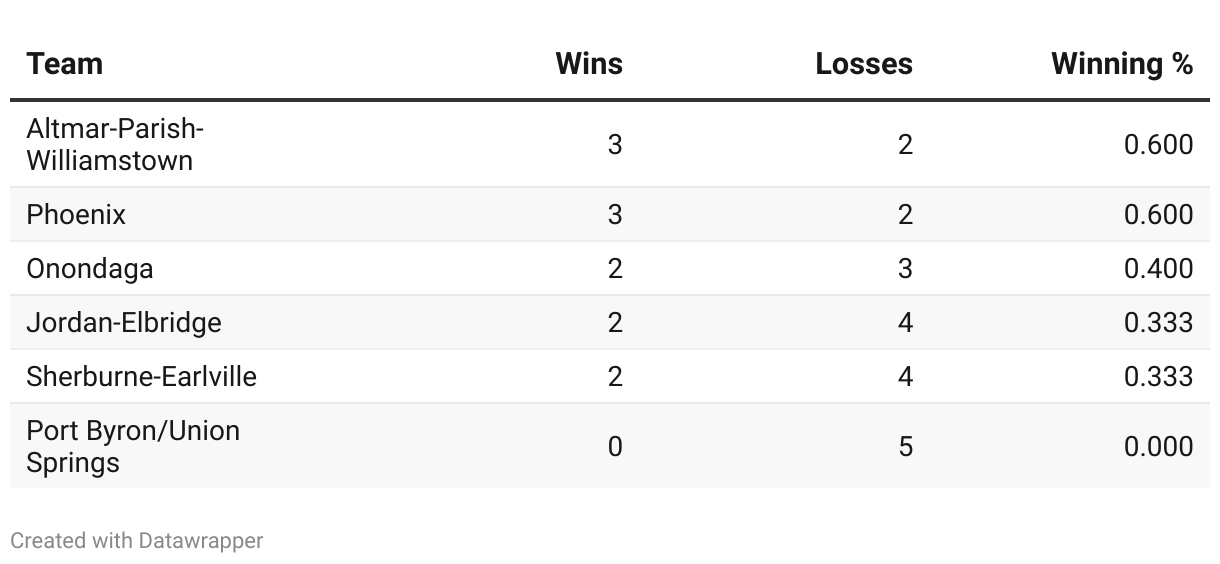Click Sherburne-Earlville's losses value 4

tap(905, 377)
